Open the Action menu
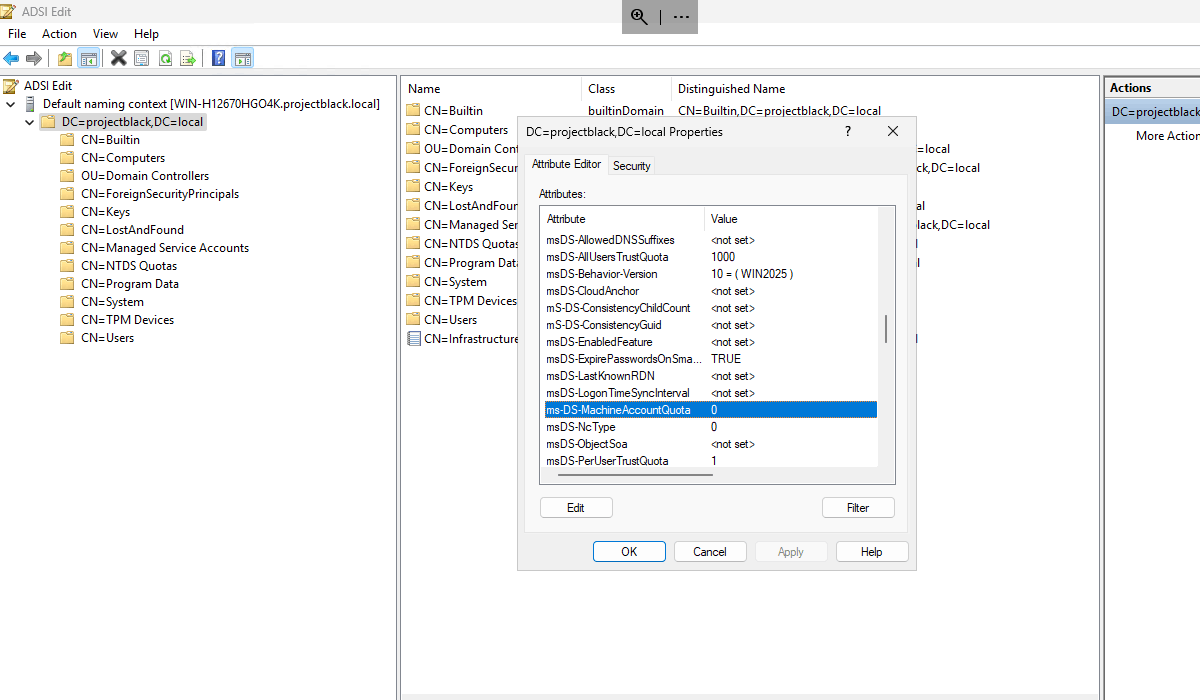Image resolution: width=1200 pixels, height=700 pixels. 59,33
